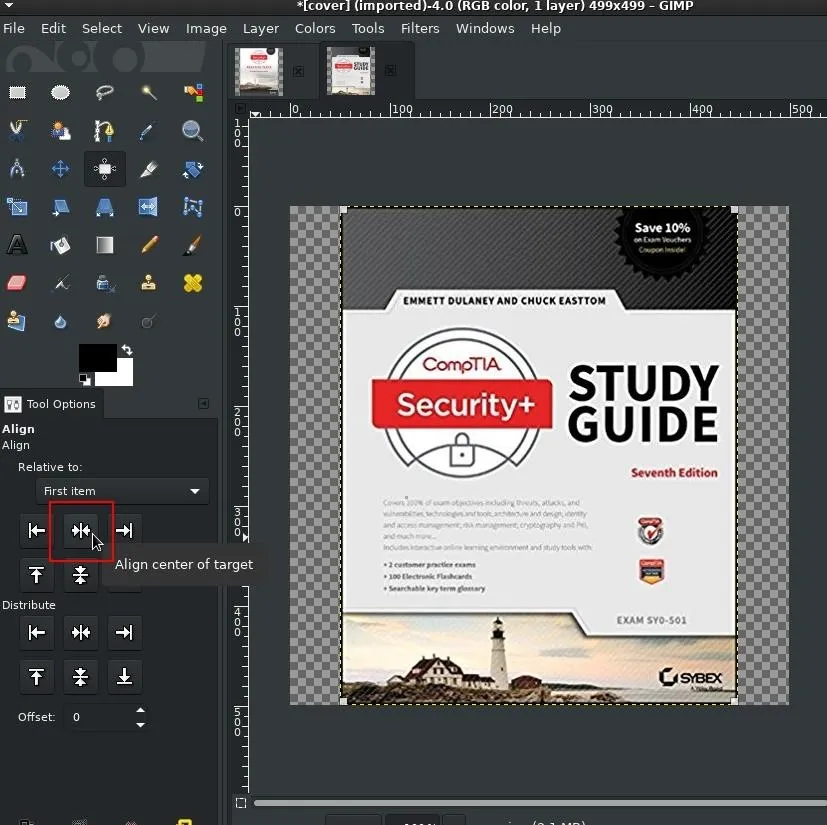Select the Heal tool
Viewport: 827px width, 825px height.
[193, 283]
